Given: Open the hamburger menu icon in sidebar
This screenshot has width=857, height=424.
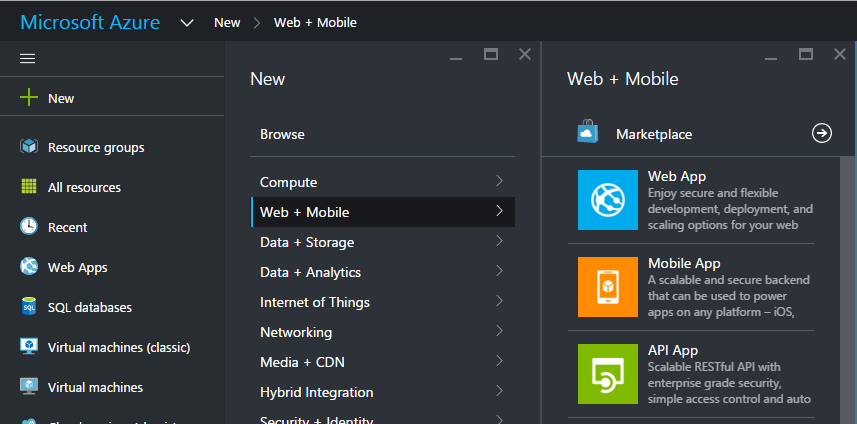Looking at the screenshot, I should coord(27,58).
